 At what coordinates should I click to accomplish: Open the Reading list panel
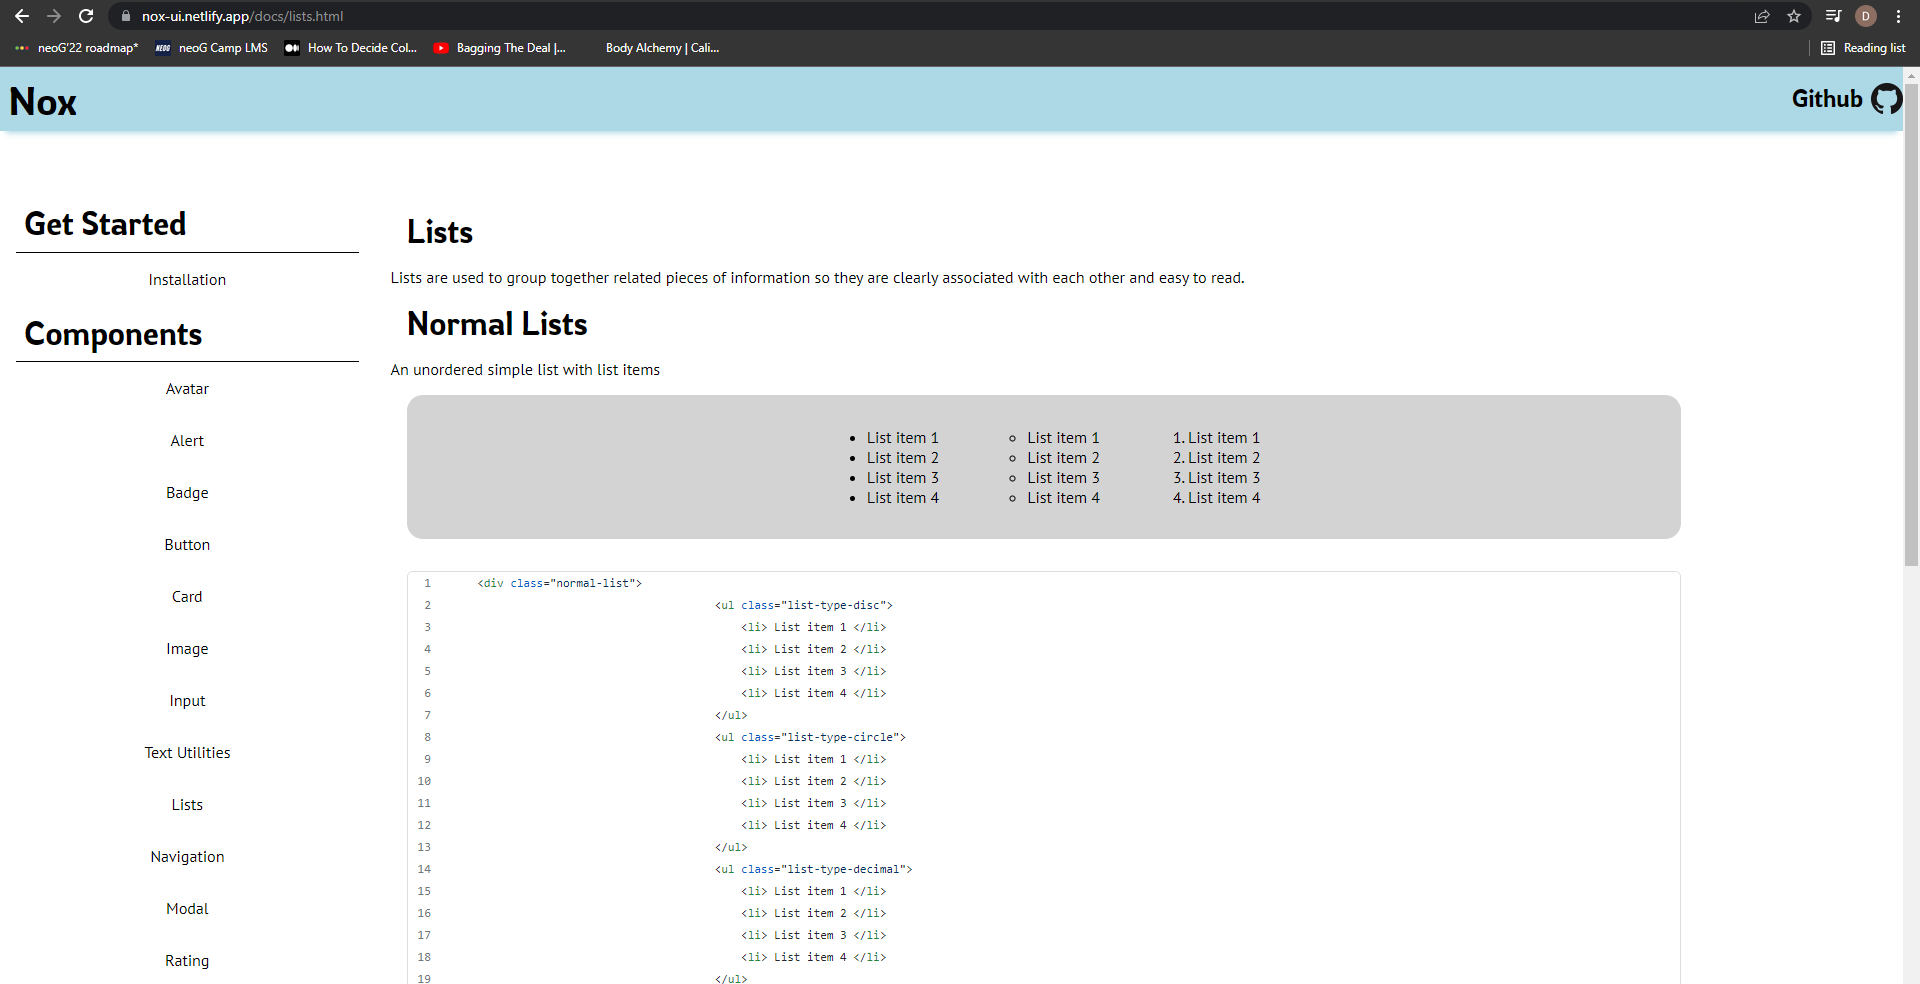(x=1863, y=48)
